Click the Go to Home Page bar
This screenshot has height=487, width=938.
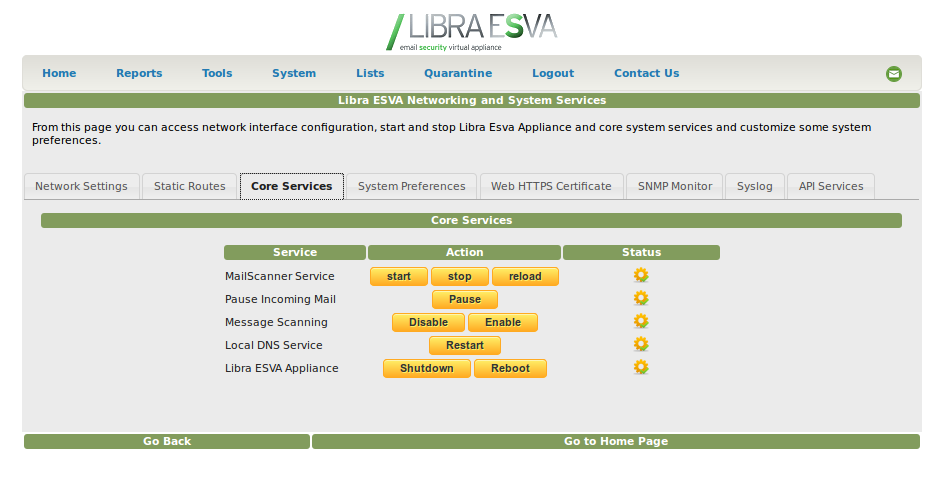coord(616,441)
